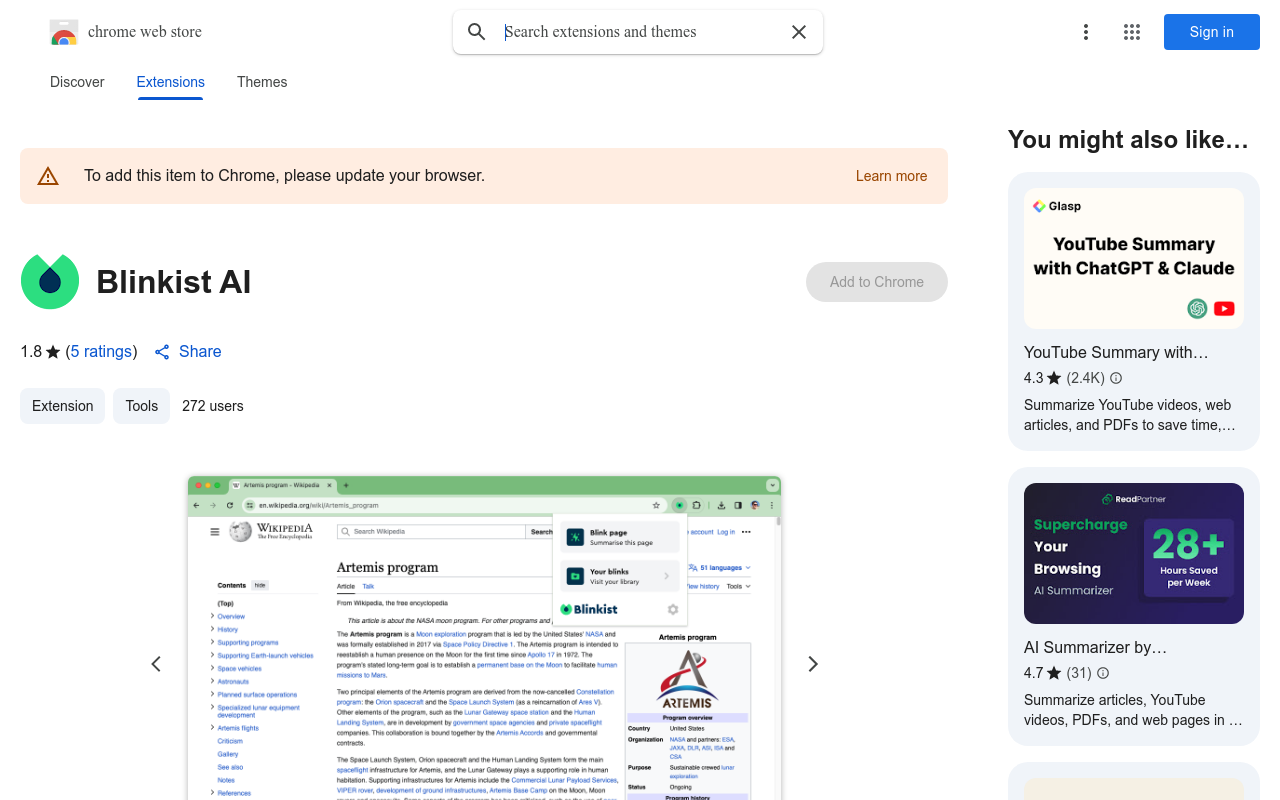Click the update your browser banner message
1280x800 pixels.
pyautogui.click(x=284, y=176)
